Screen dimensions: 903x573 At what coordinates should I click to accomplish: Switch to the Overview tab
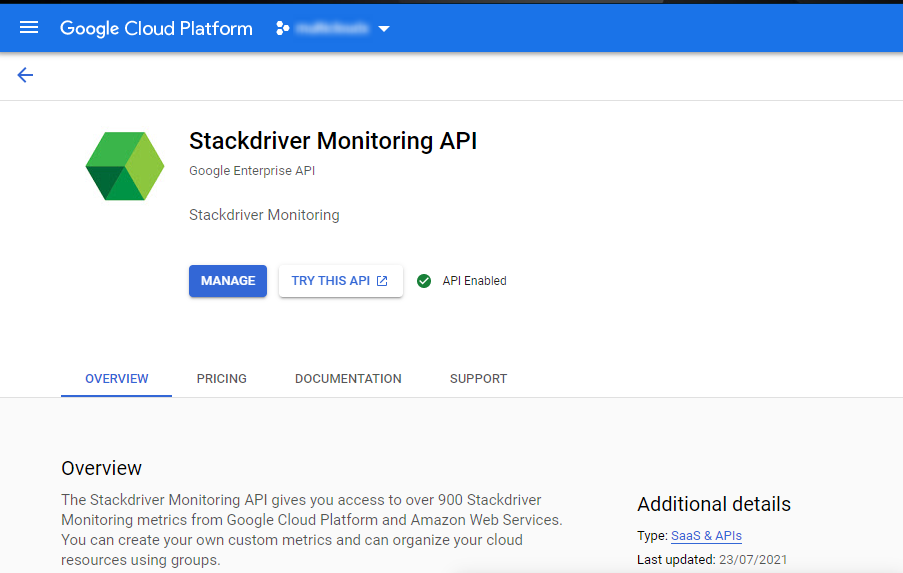click(116, 379)
